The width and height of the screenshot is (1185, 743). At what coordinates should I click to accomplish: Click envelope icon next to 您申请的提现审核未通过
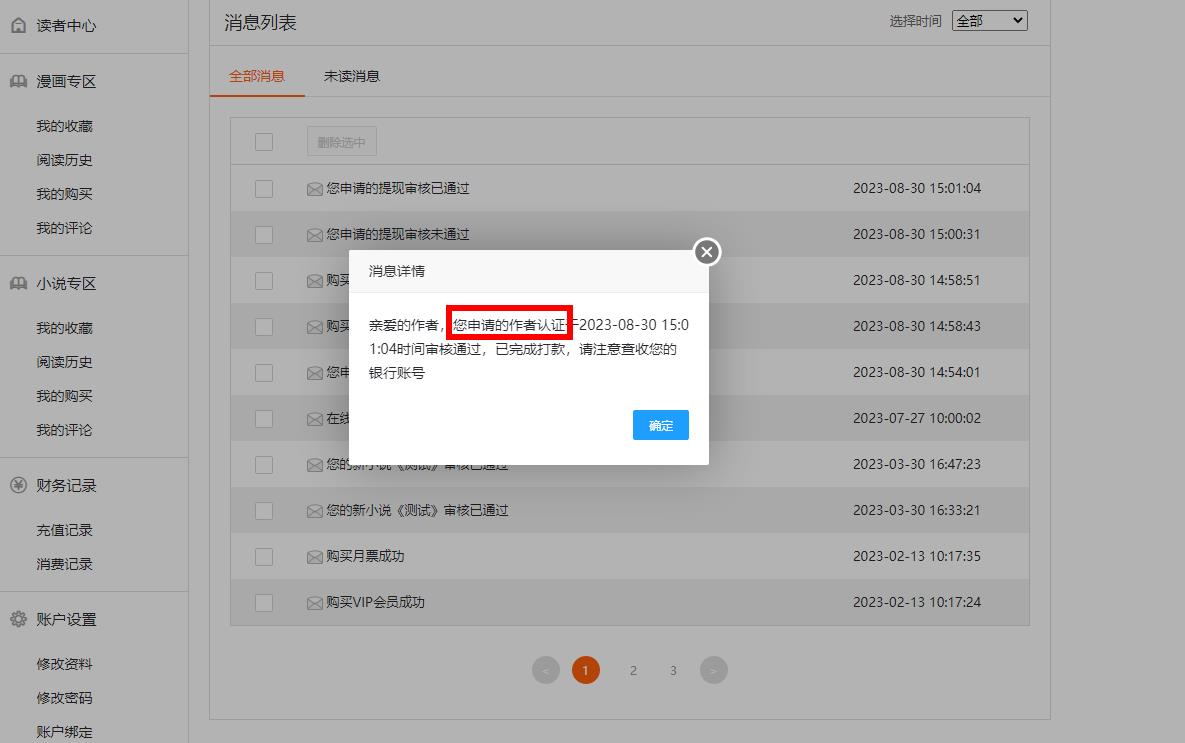pyautogui.click(x=315, y=235)
